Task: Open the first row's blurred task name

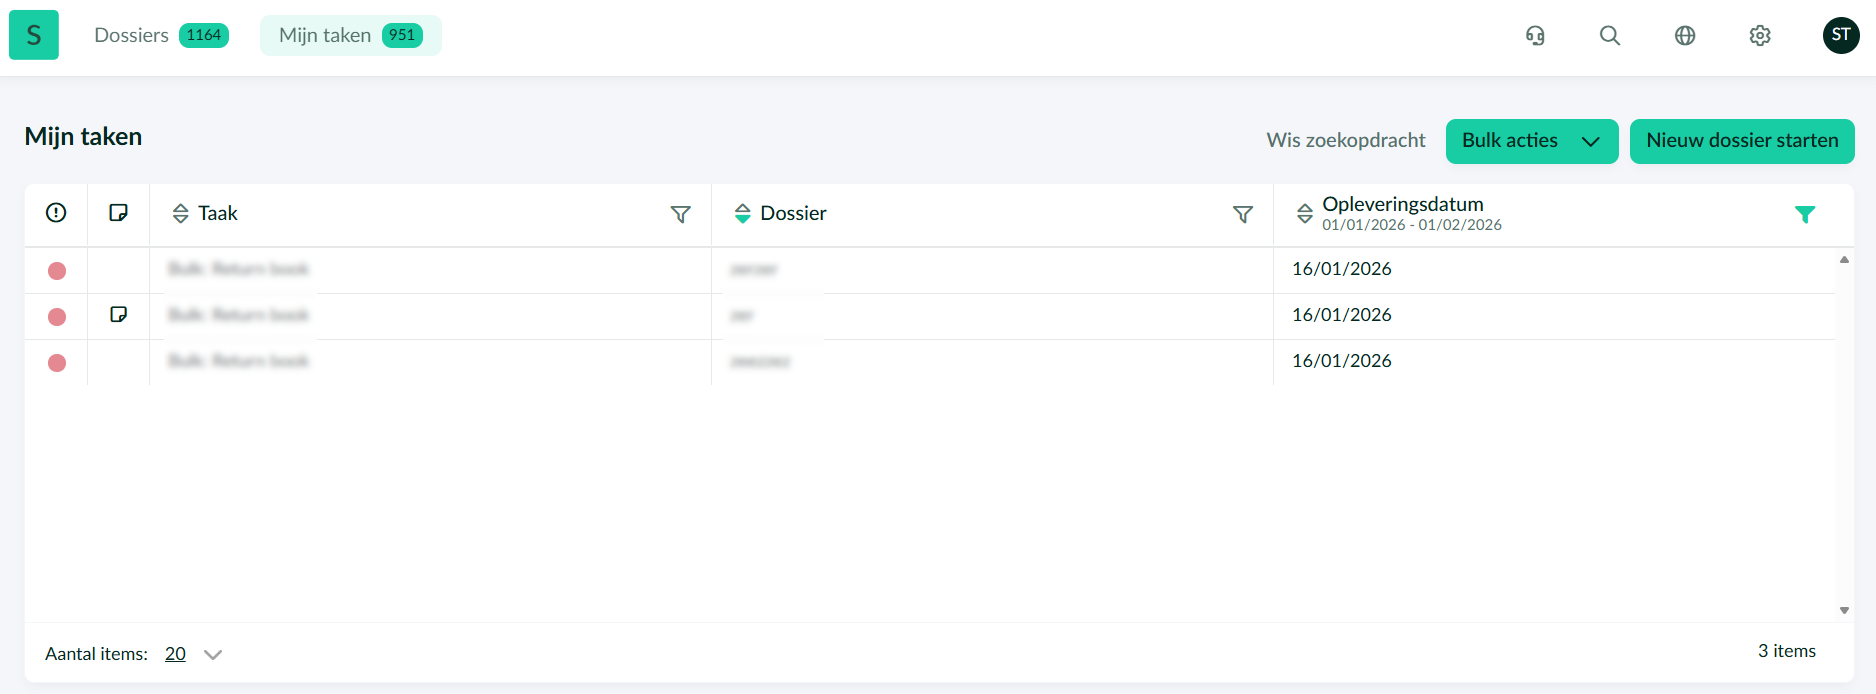Action: pos(238,269)
